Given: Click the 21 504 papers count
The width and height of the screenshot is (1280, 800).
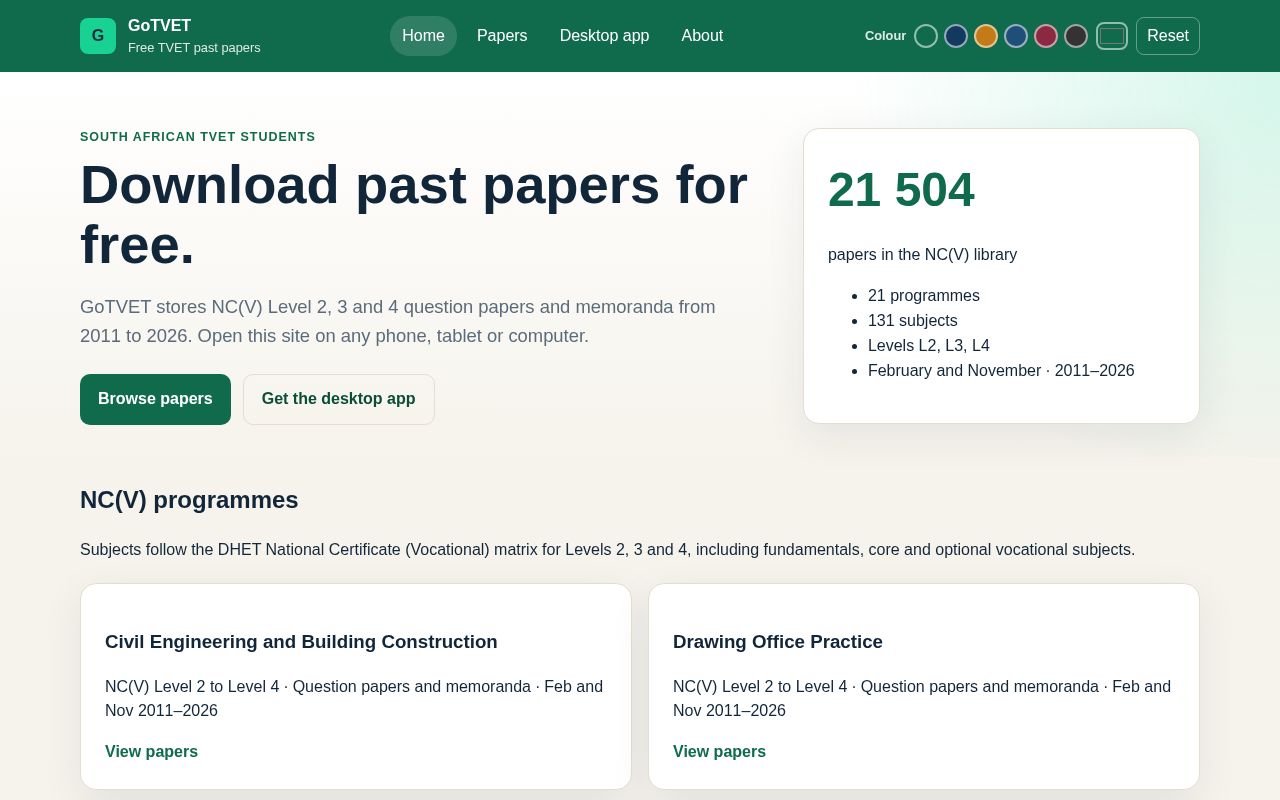Looking at the screenshot, I should tap(901, 190).
